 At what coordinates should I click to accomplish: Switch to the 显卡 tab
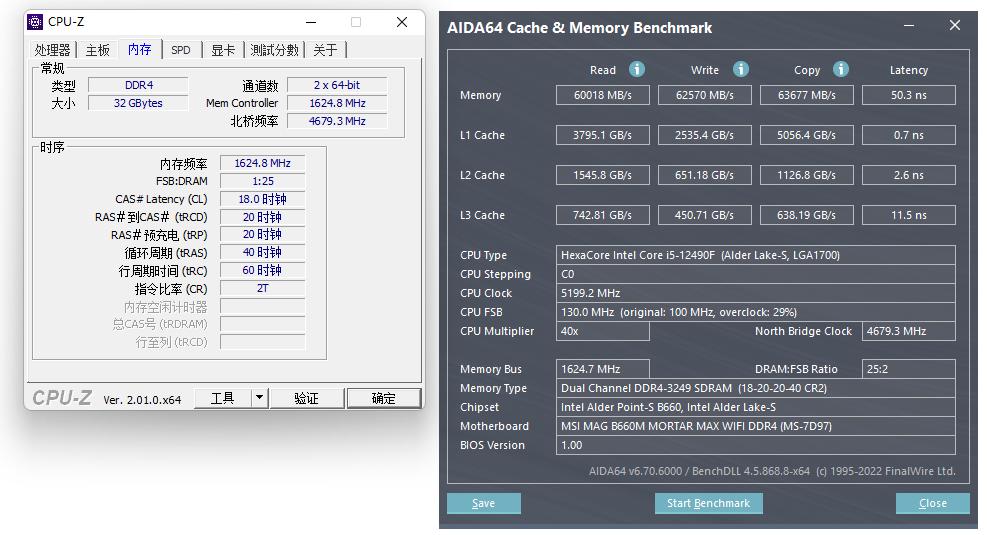pyautogui.click(x=223, y=50)
